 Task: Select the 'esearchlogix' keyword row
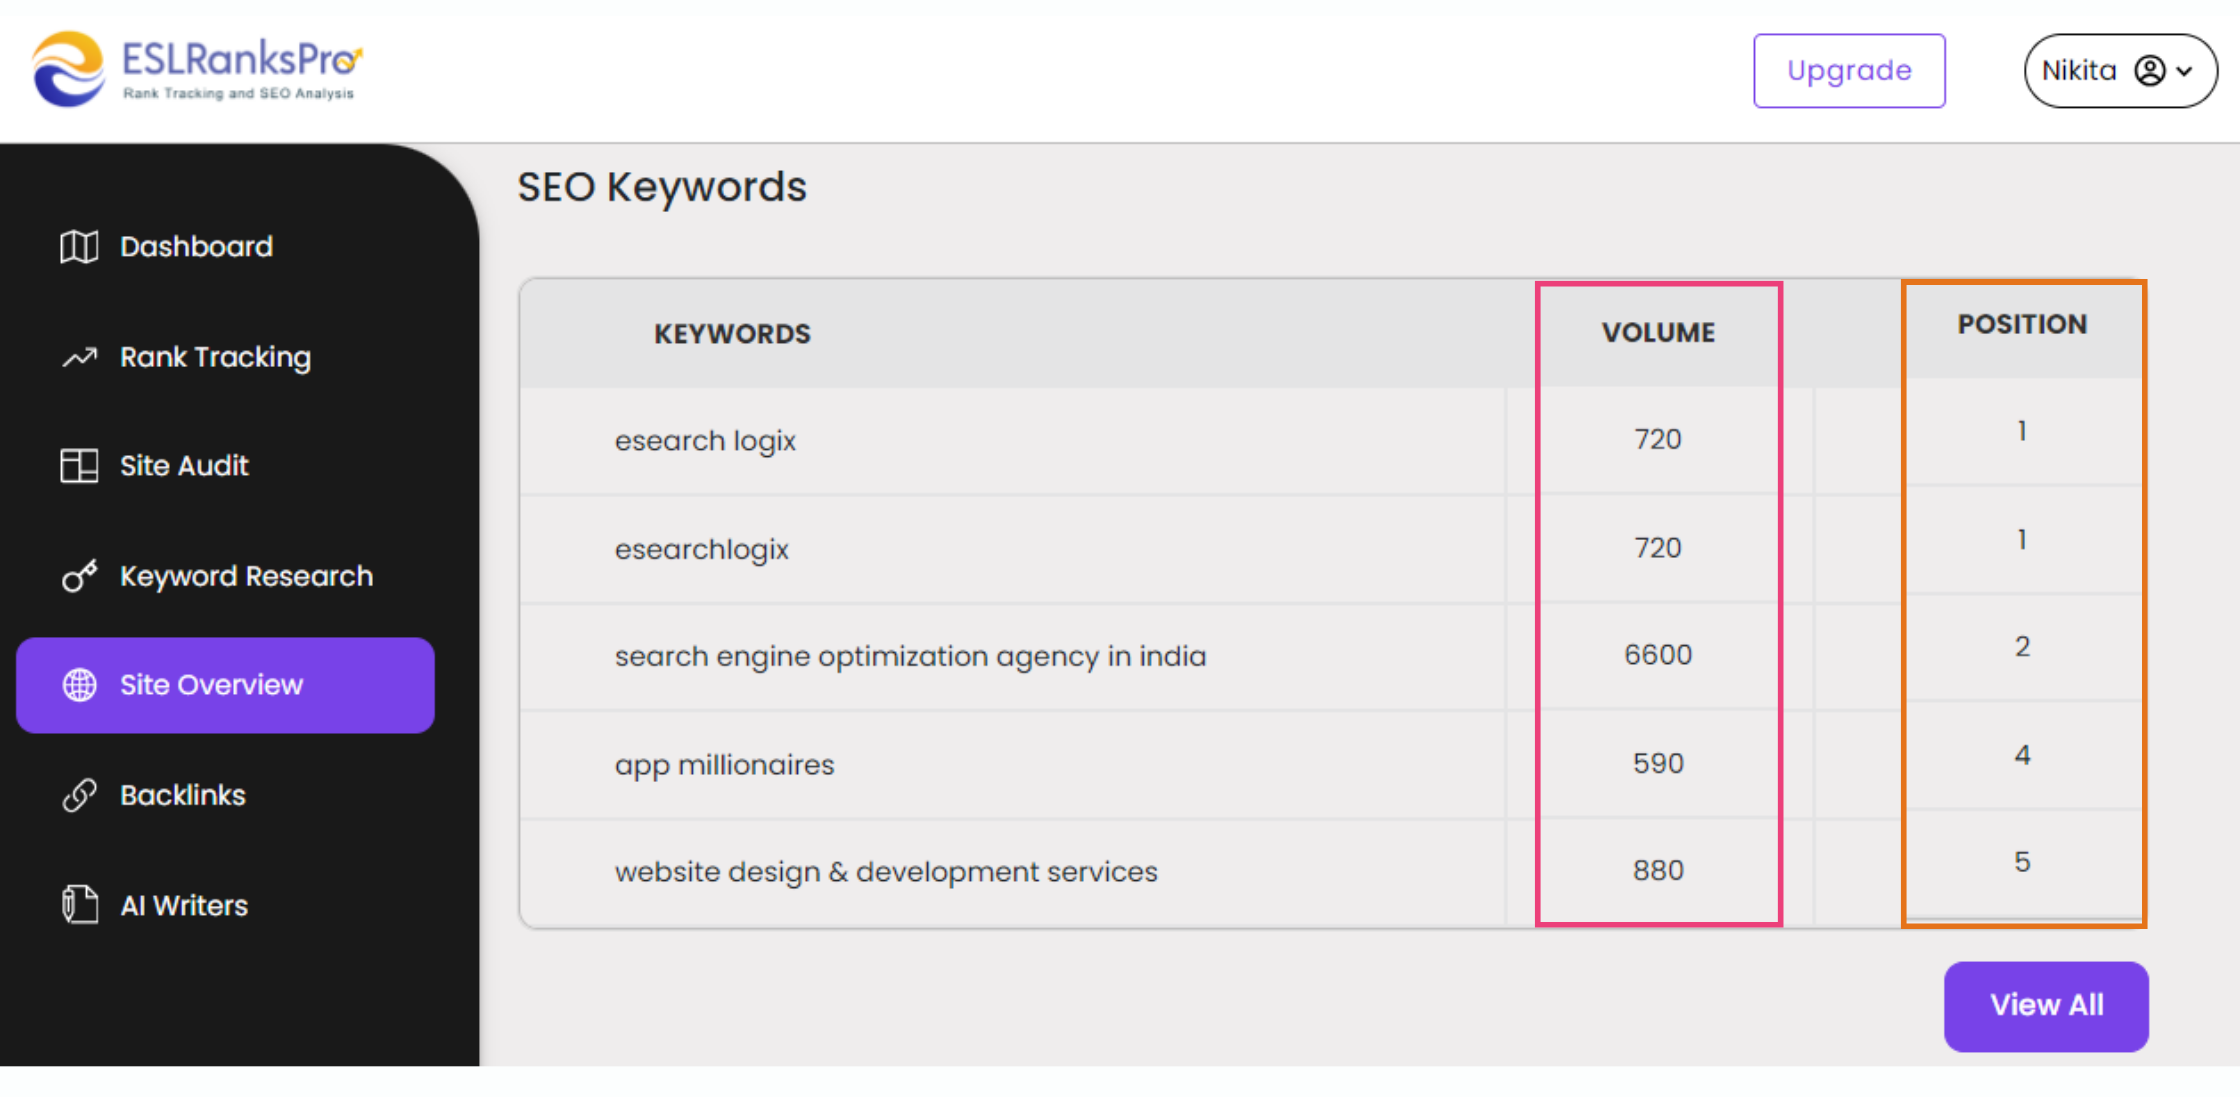pyautogui.click(x=701, y=549)
